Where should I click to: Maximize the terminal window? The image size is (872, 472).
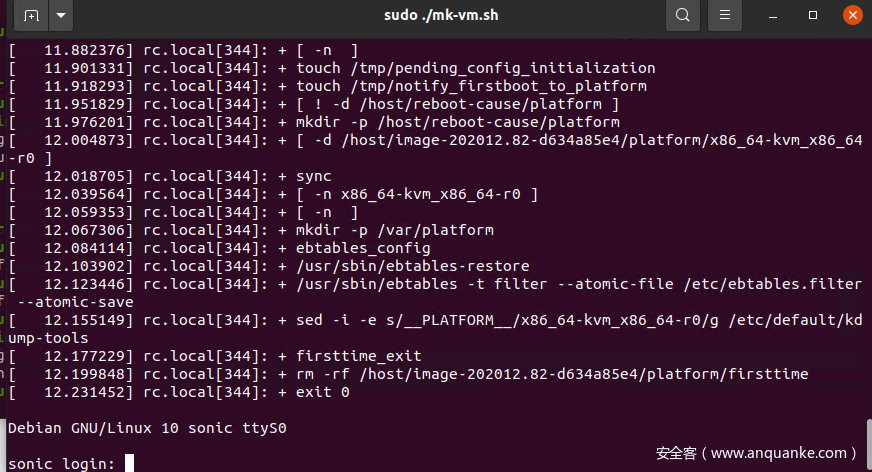click(x=813, y=15)
